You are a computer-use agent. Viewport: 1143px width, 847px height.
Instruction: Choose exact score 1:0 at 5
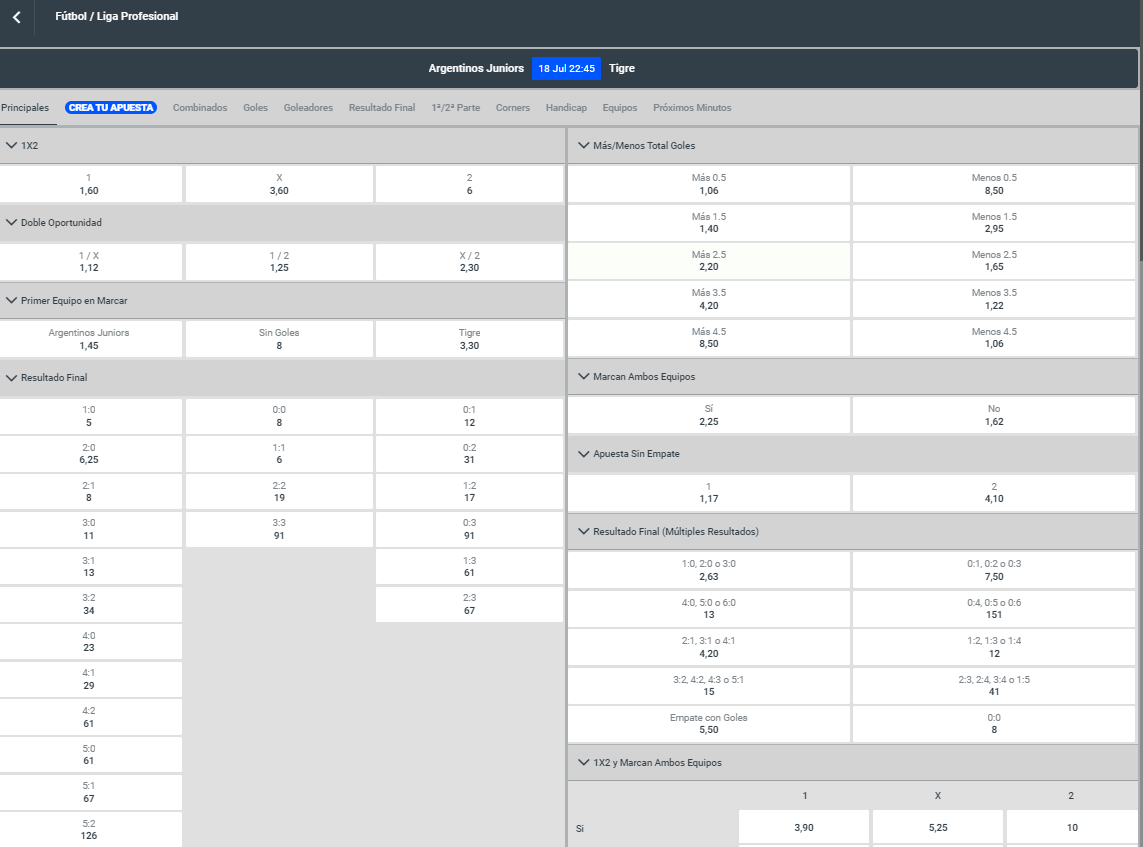click(x=89, y=415)
